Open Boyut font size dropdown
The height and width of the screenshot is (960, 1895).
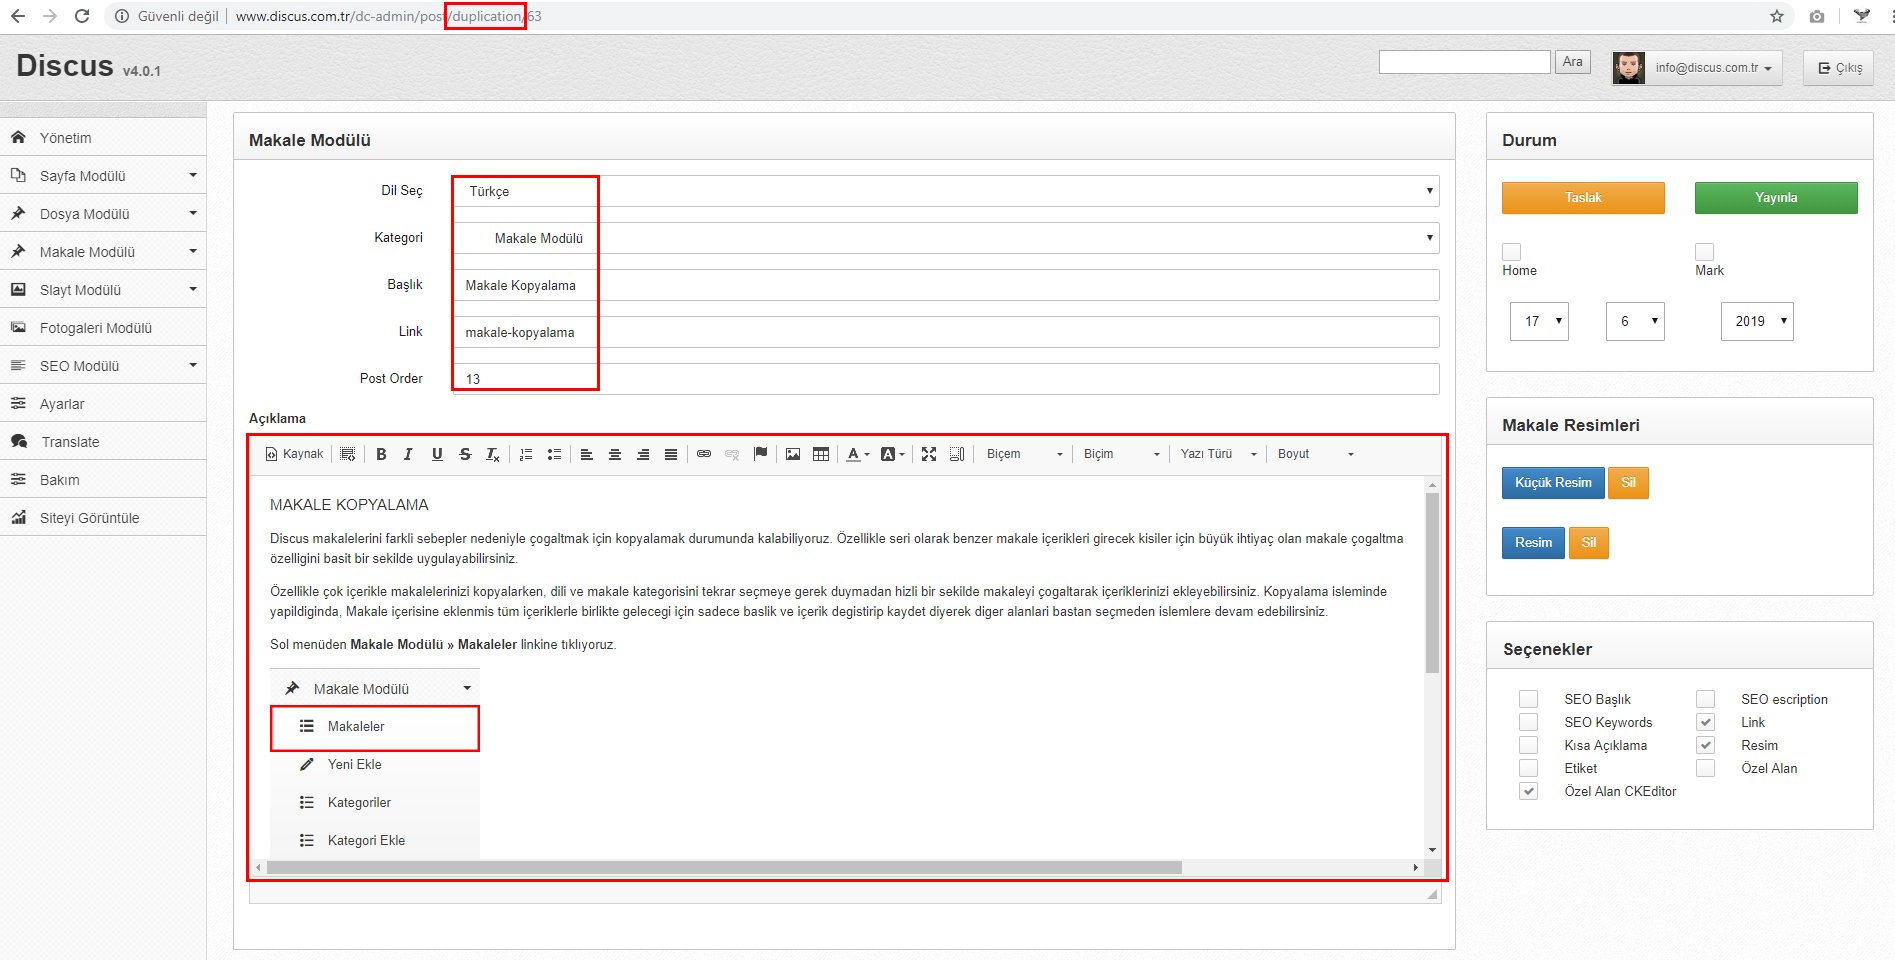pos(1315,454)
